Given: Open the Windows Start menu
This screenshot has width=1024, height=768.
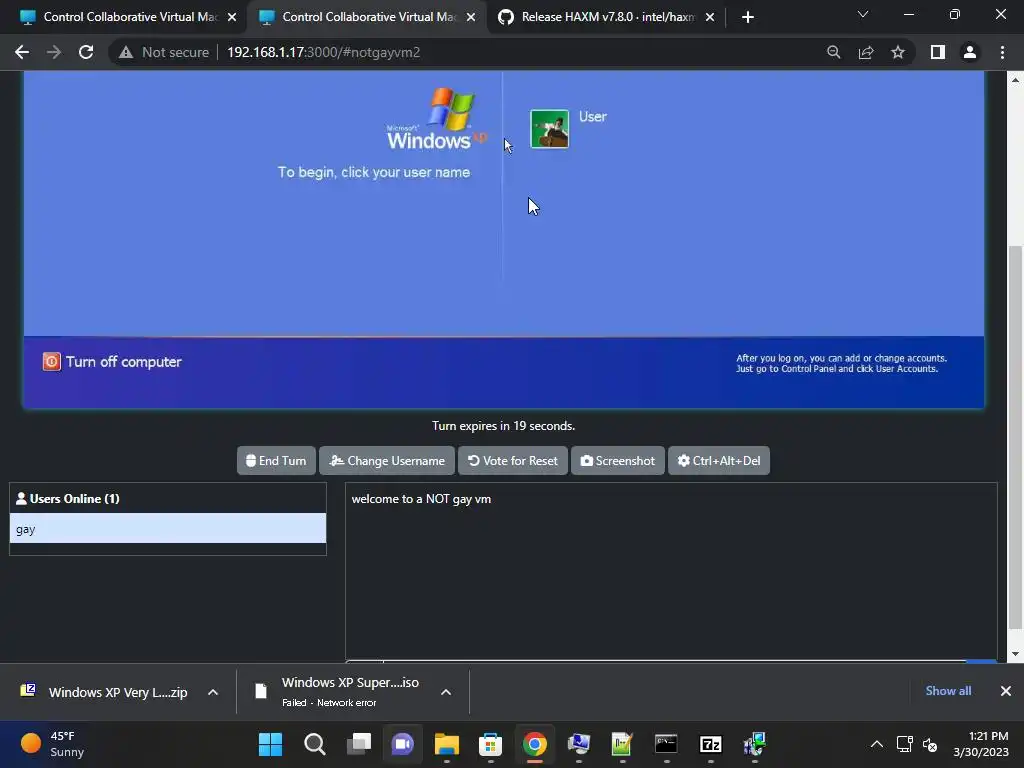Looking at the screenshot, I should [270, 744].
